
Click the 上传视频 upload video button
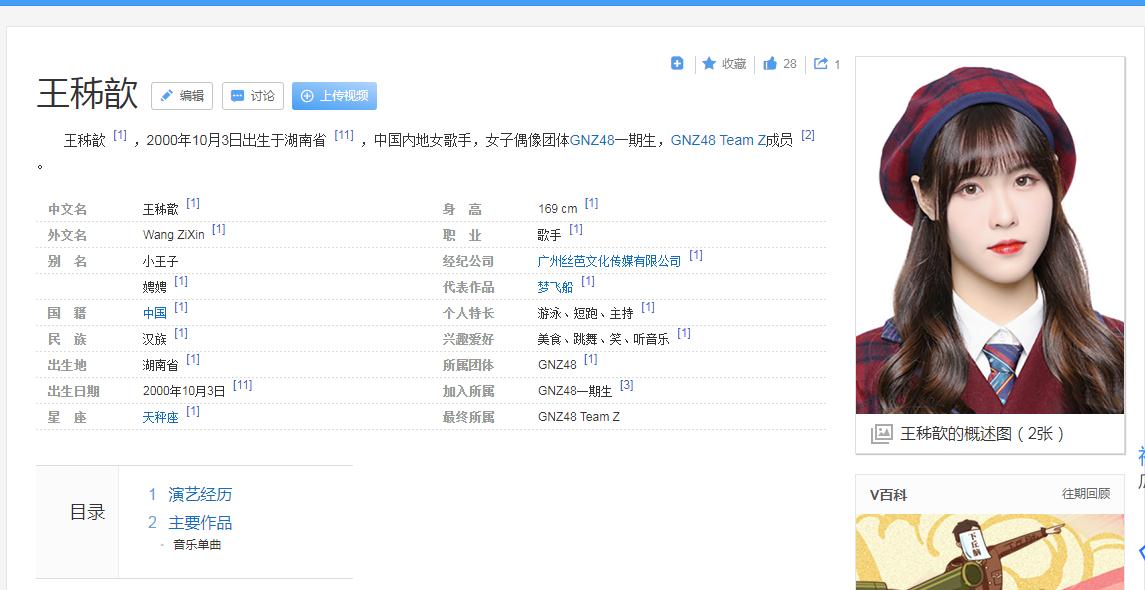point(334,96)
